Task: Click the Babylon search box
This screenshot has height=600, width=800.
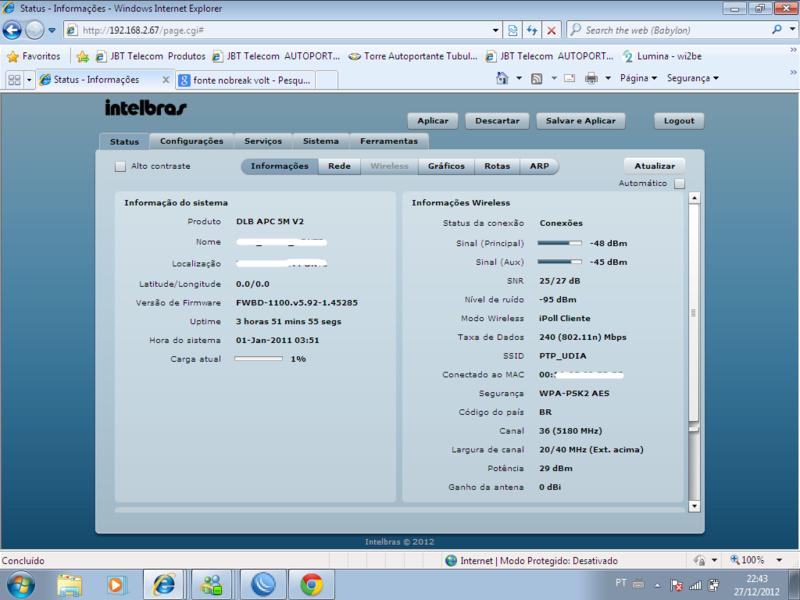Action: pyautogui.click(x=668, y=30)
